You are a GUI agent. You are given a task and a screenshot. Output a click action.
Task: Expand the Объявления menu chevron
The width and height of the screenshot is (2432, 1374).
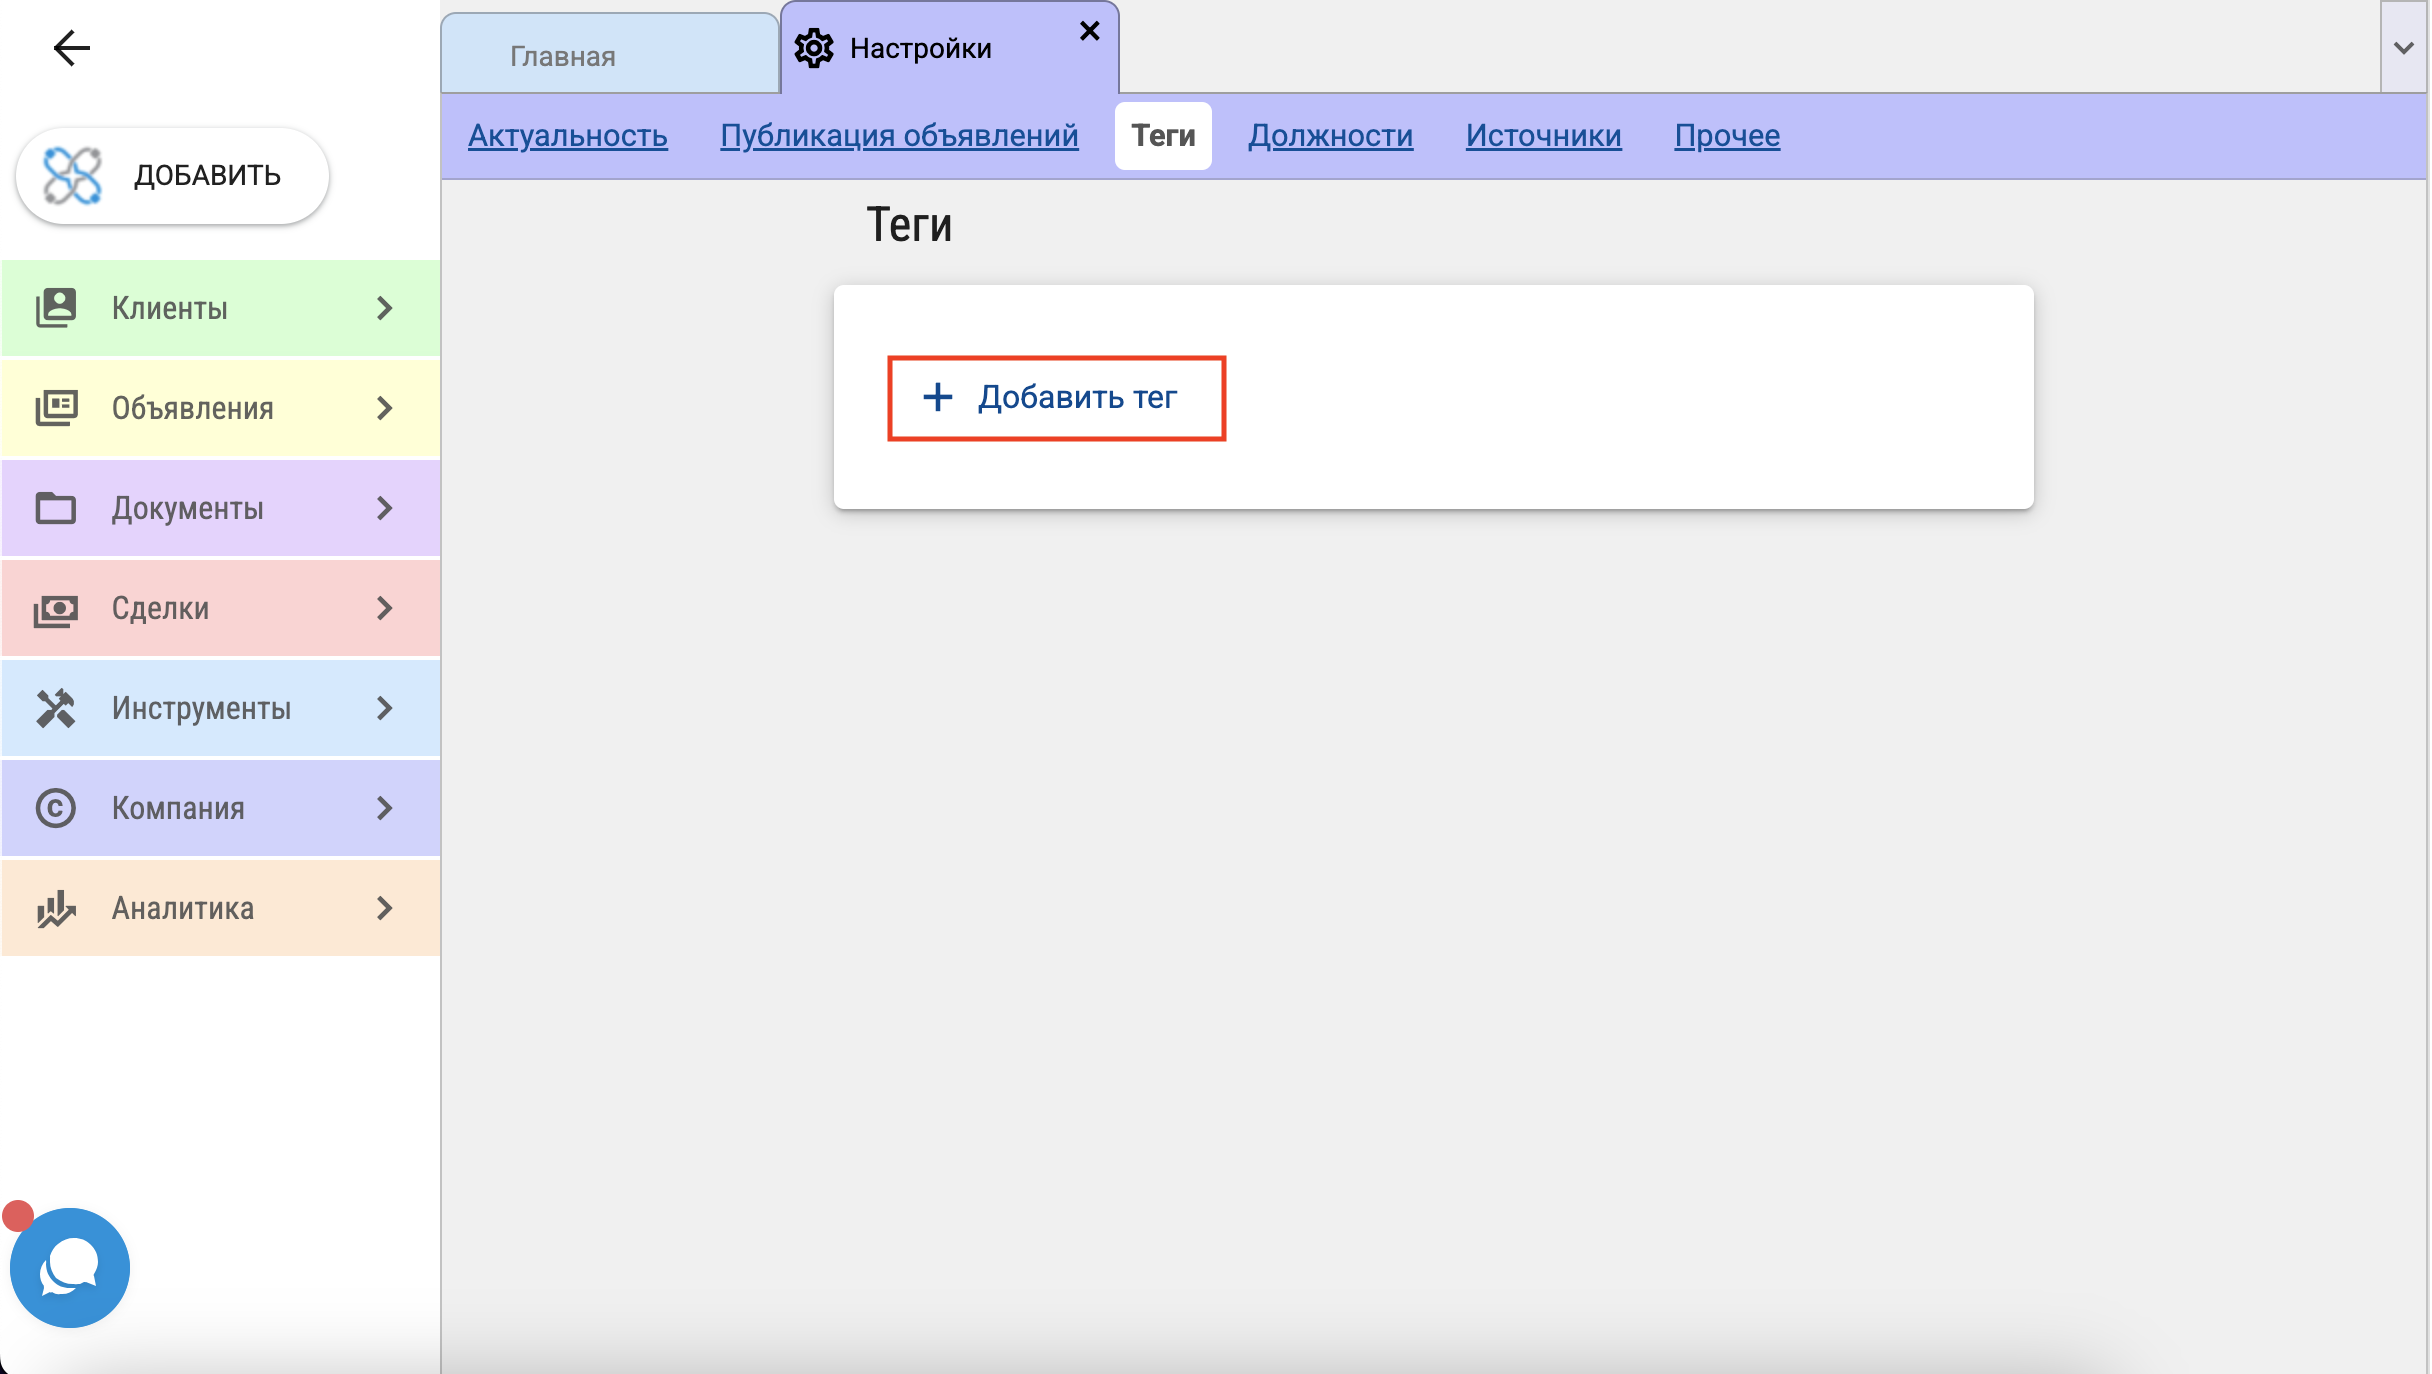click(x=385, y=408)
